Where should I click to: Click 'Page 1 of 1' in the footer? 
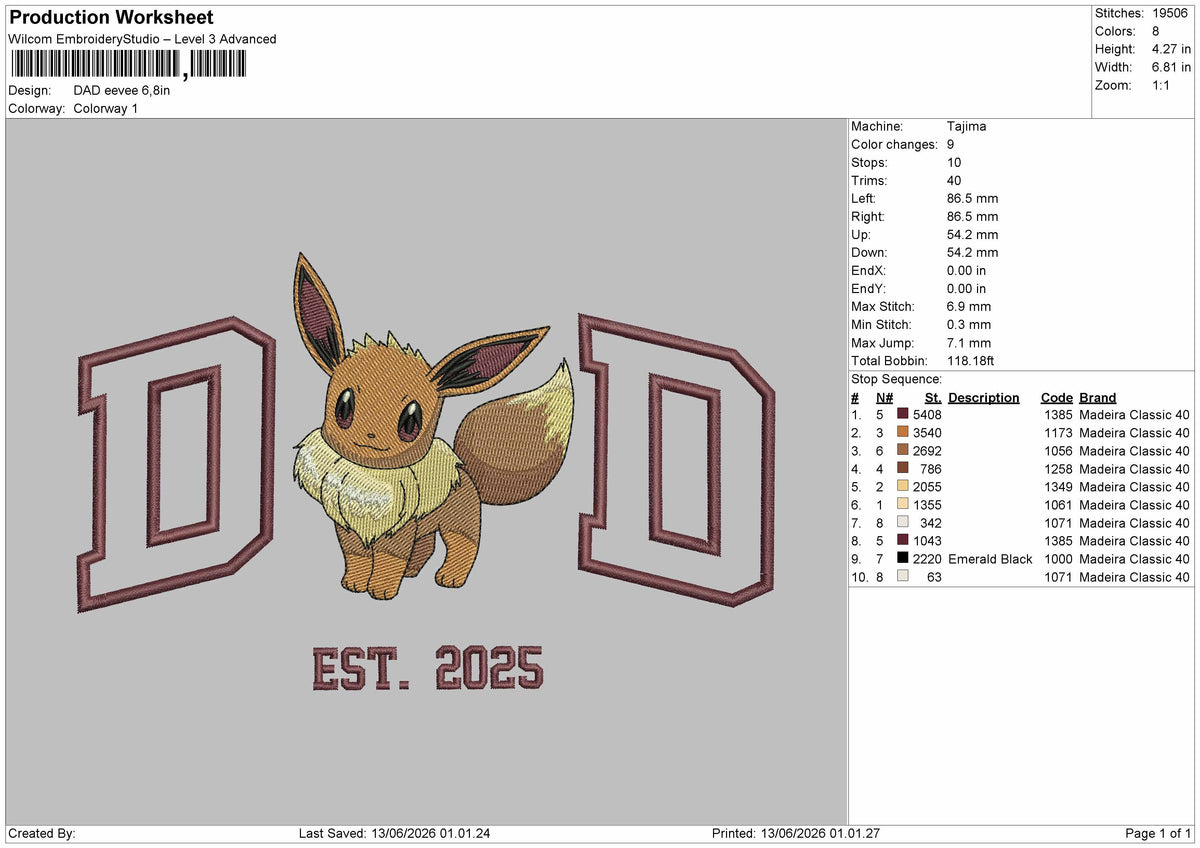click(1158, 834)
